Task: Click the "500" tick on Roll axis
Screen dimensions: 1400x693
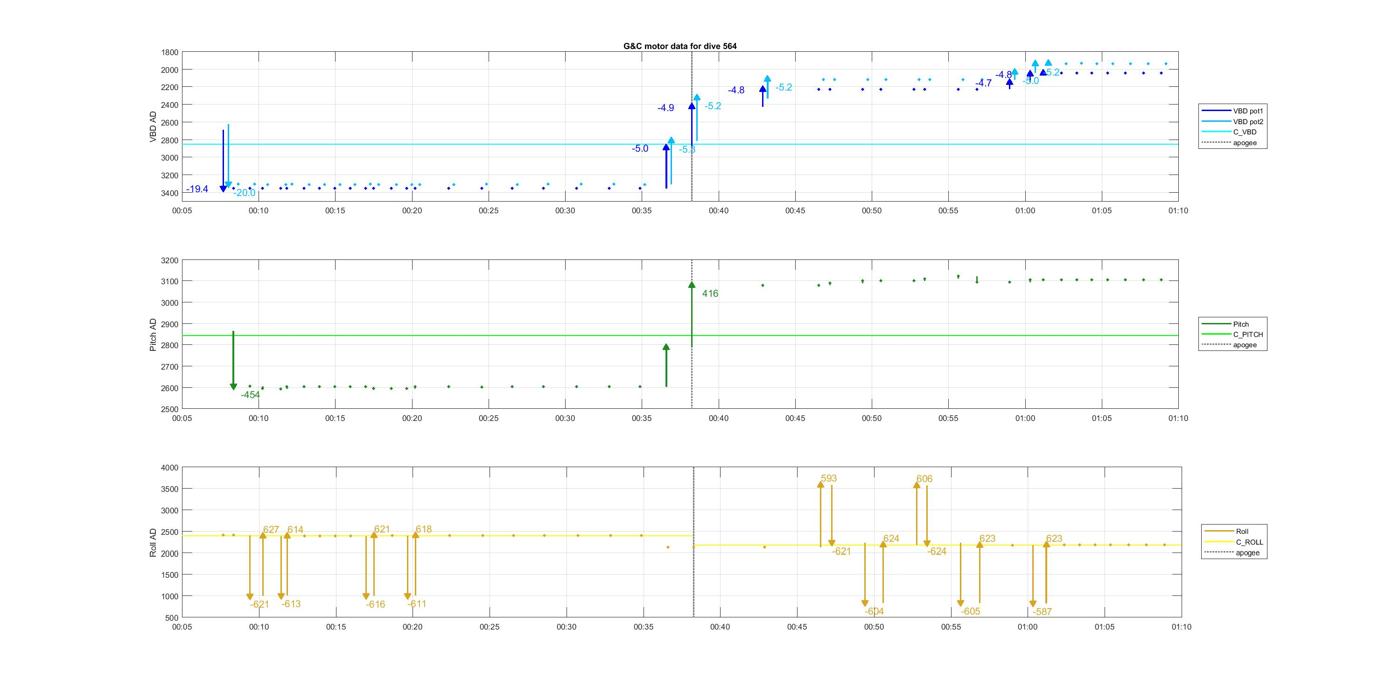Action: click(x=173, y=618)
